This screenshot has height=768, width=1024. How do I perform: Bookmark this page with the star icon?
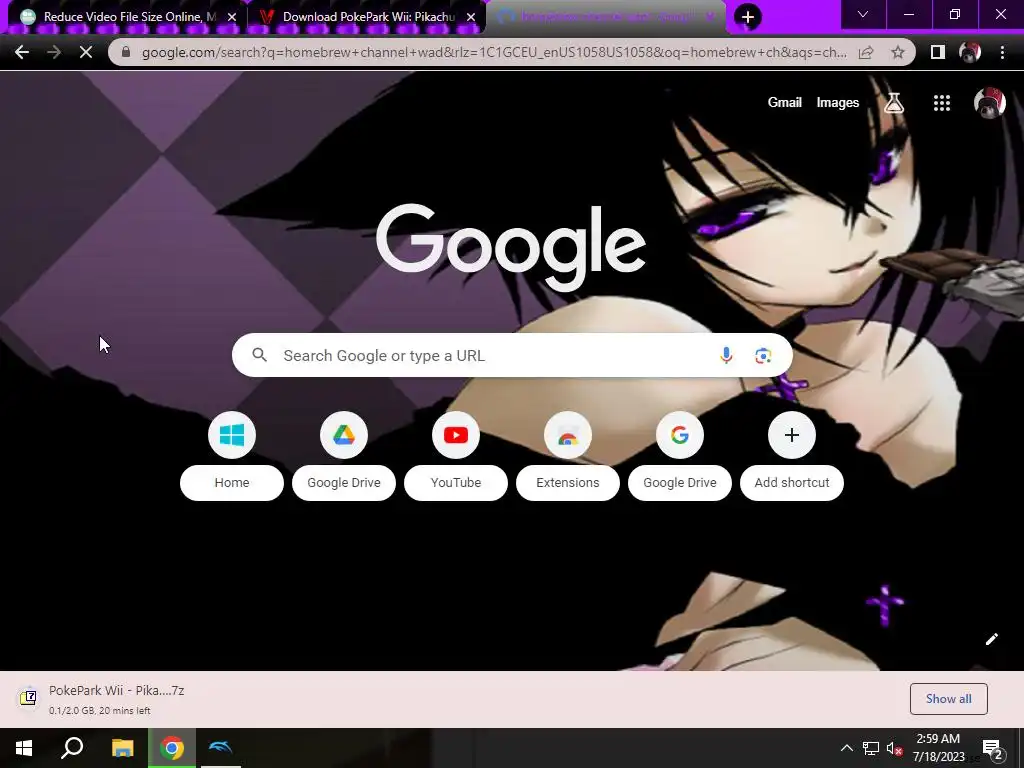[x=898, y=52]
